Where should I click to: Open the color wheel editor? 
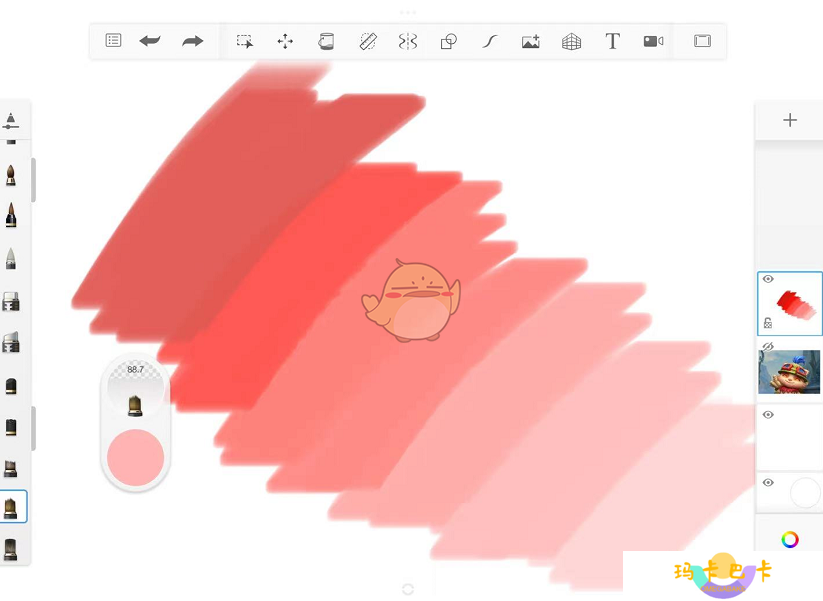790,539
